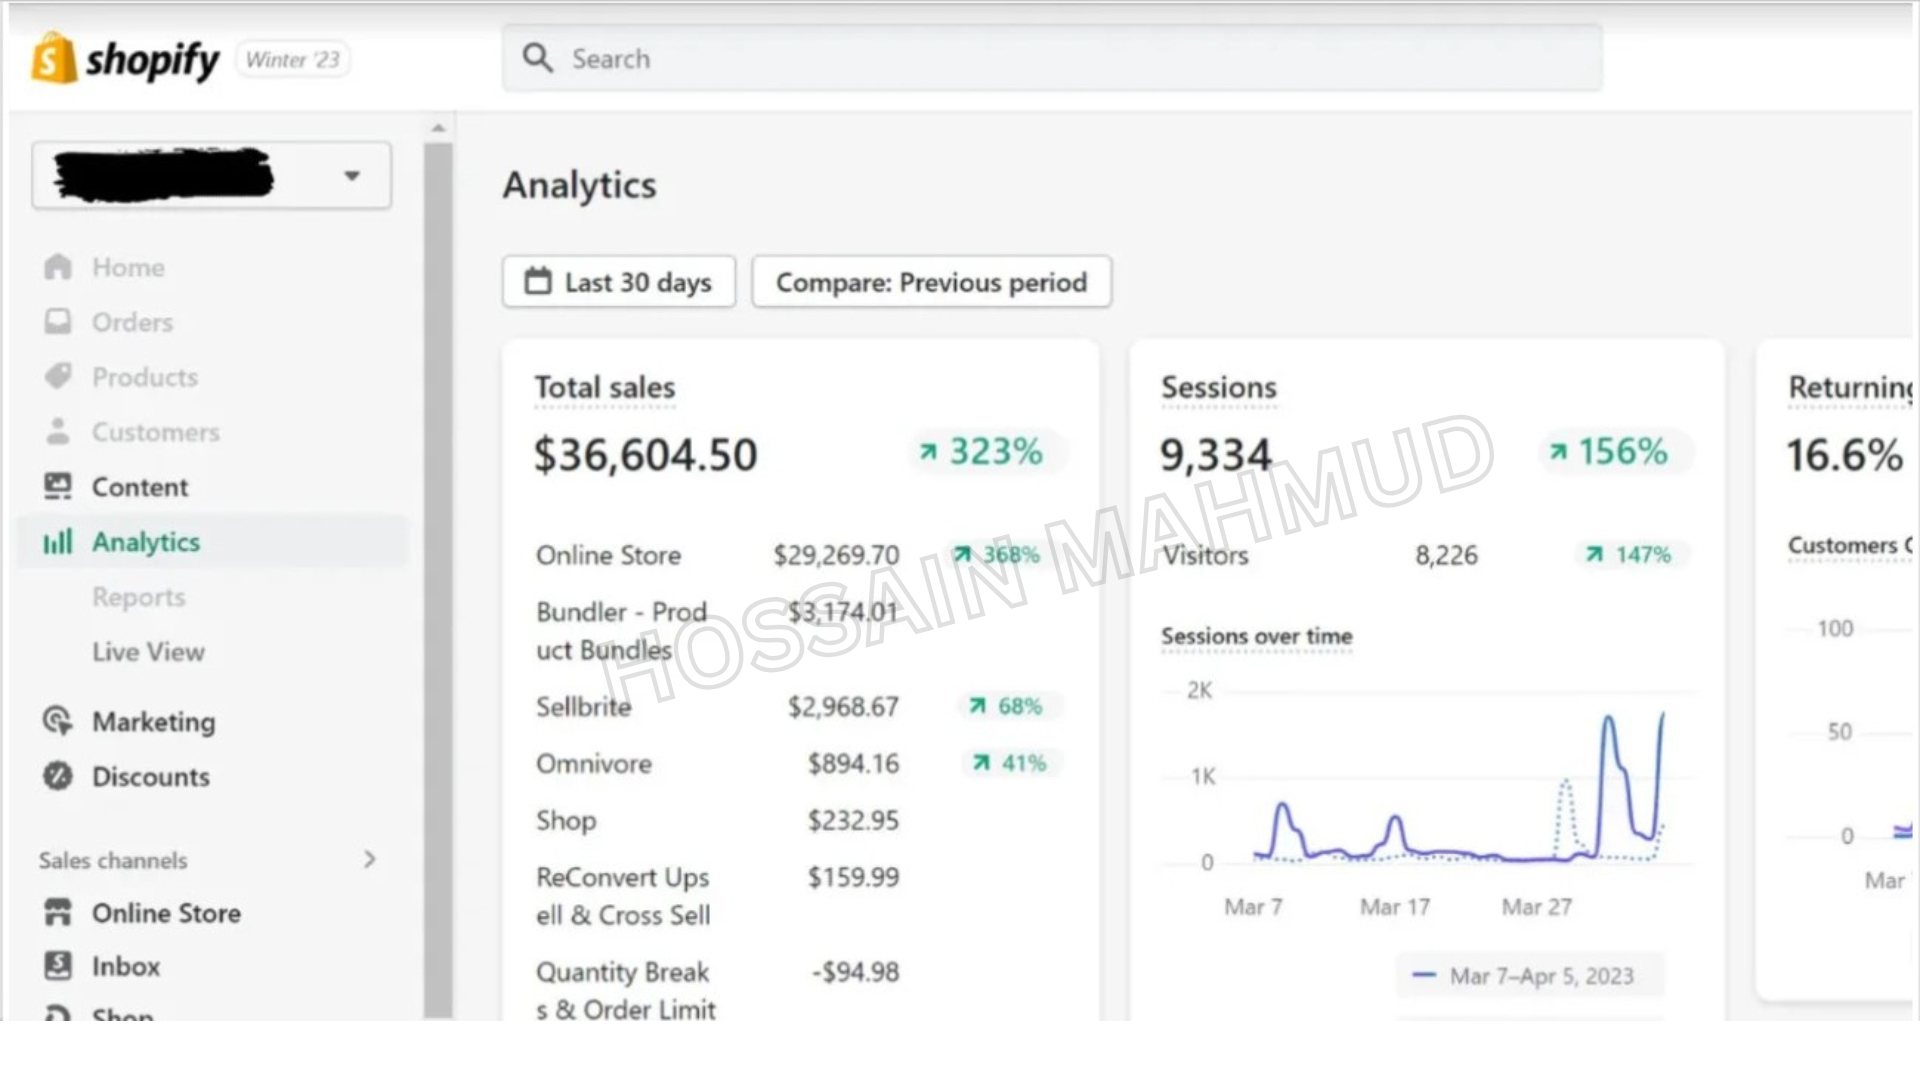1920x1080 pixels.
Task: Click the sidebar vertical scrollbar
Action: click(438, 580)
